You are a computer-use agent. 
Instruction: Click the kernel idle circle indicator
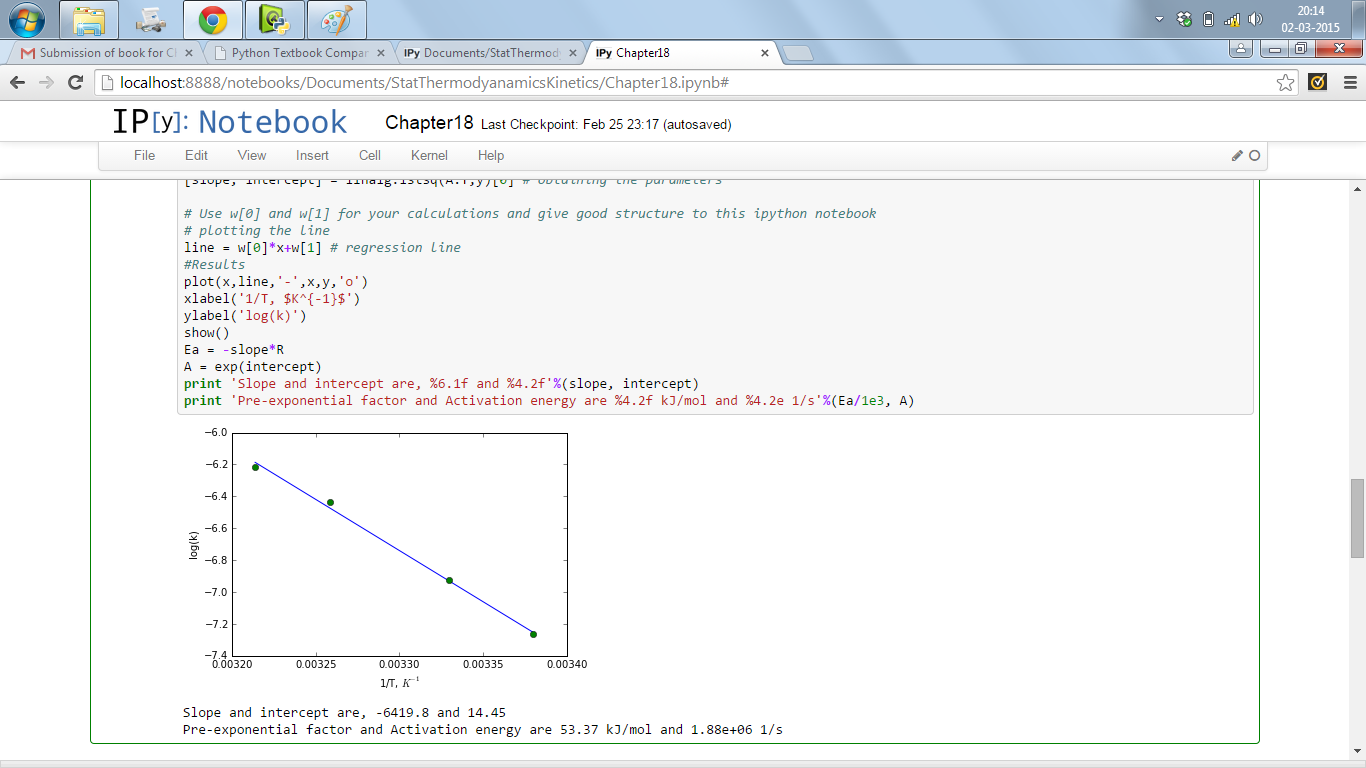[x=1254, y=156]
